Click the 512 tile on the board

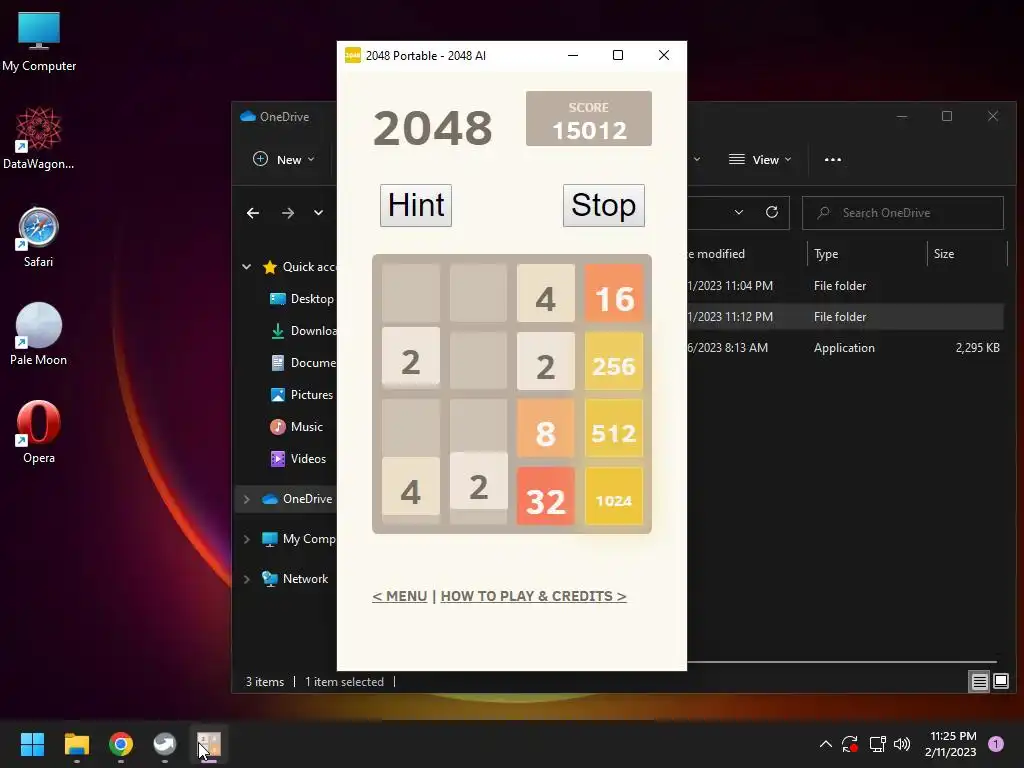pyautogui.click(x=613, y=428)
